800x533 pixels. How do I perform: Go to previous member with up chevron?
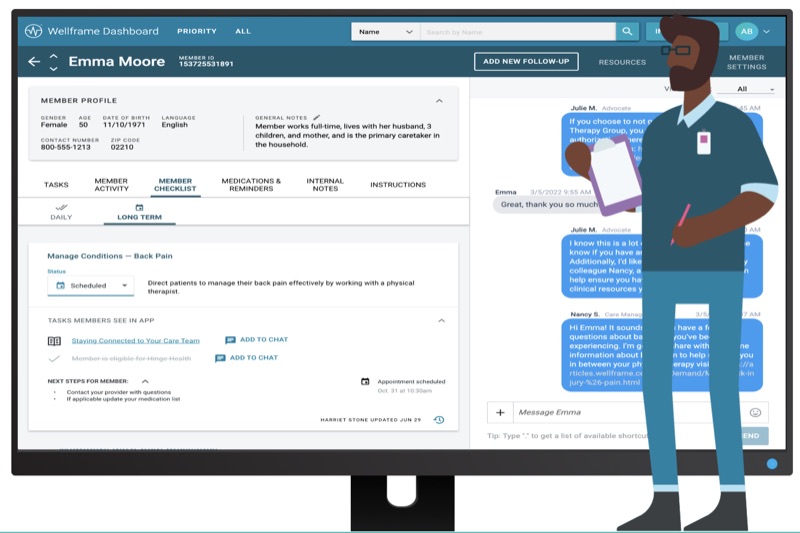click(x=54, y=56)
